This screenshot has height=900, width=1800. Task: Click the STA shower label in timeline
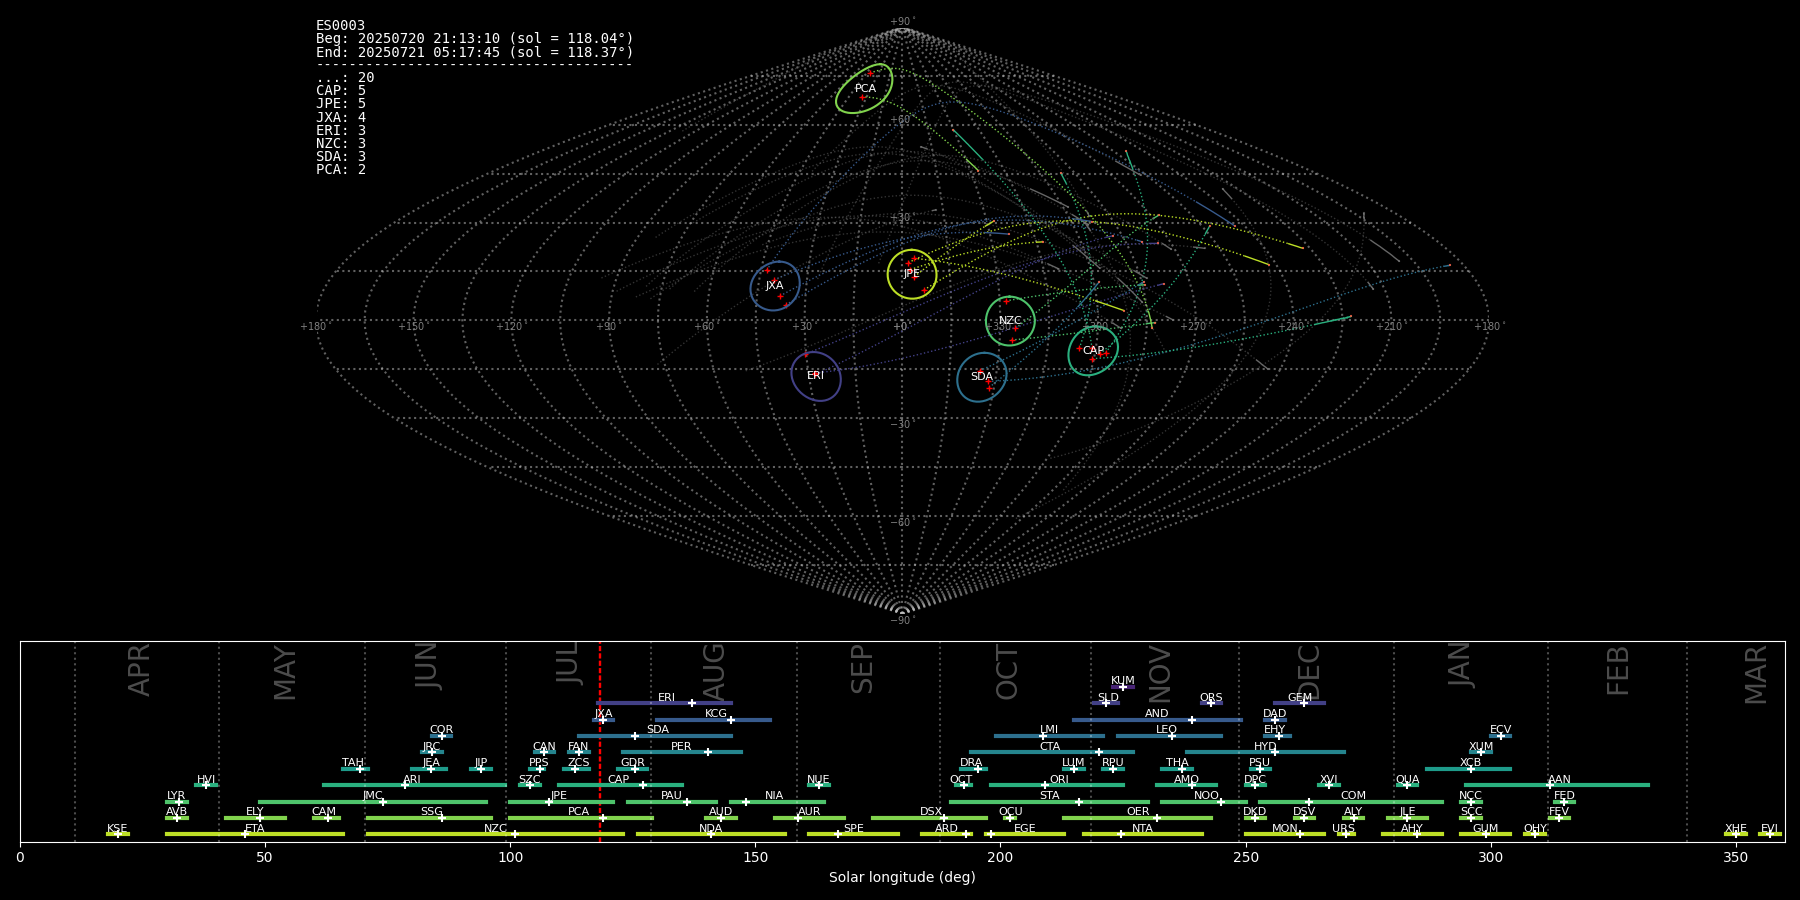[1049, 796]
